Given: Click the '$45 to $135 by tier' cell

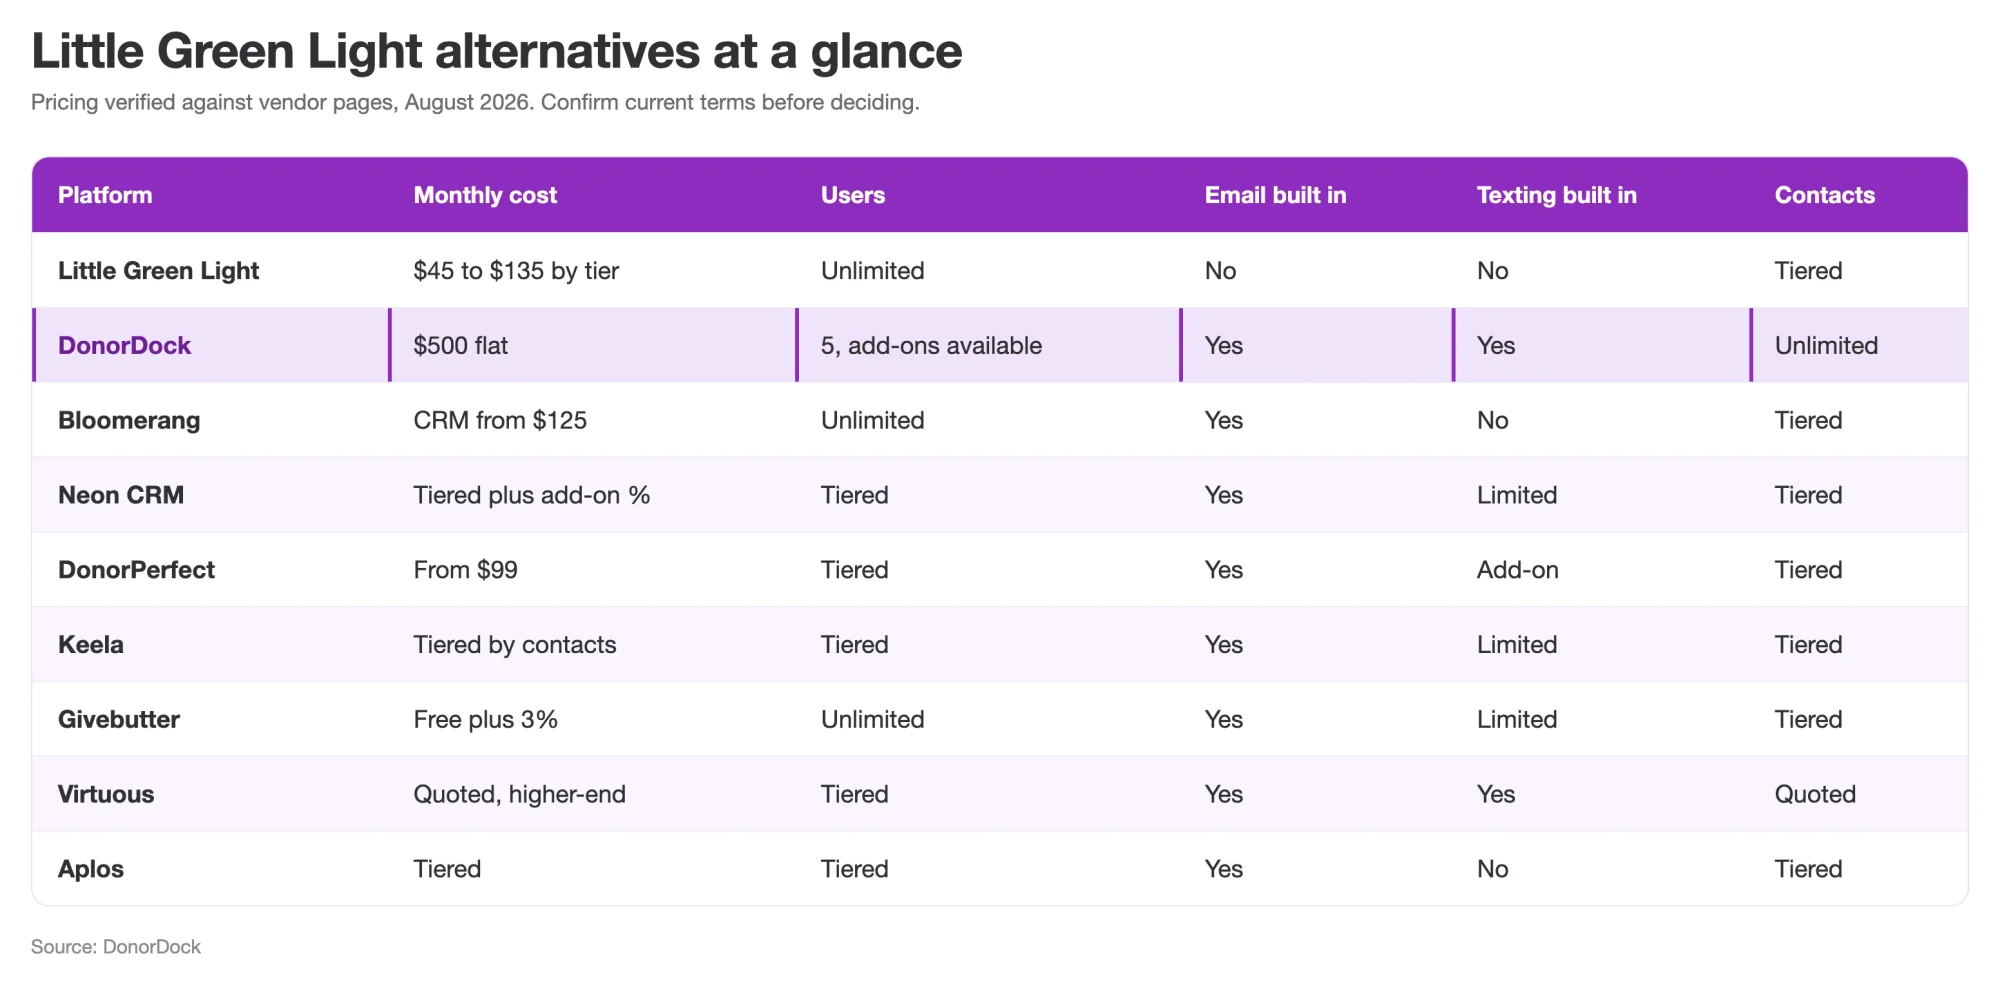Looking at the screenshot, I should point(516,270).
